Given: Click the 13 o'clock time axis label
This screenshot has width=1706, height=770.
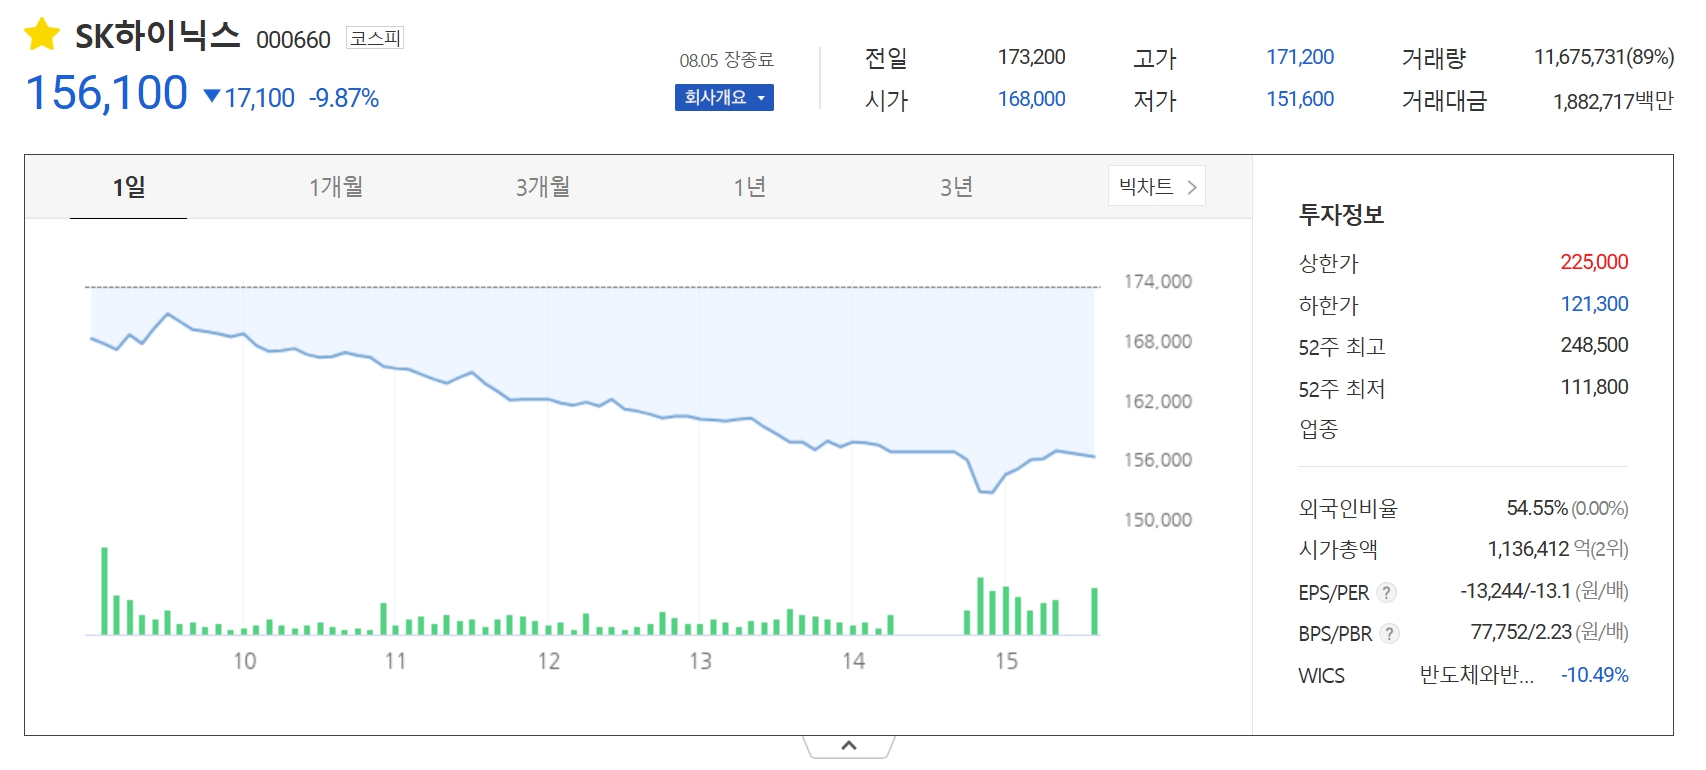Looking at the screenshot, I should pyautogui.click(x=701, y=661).
